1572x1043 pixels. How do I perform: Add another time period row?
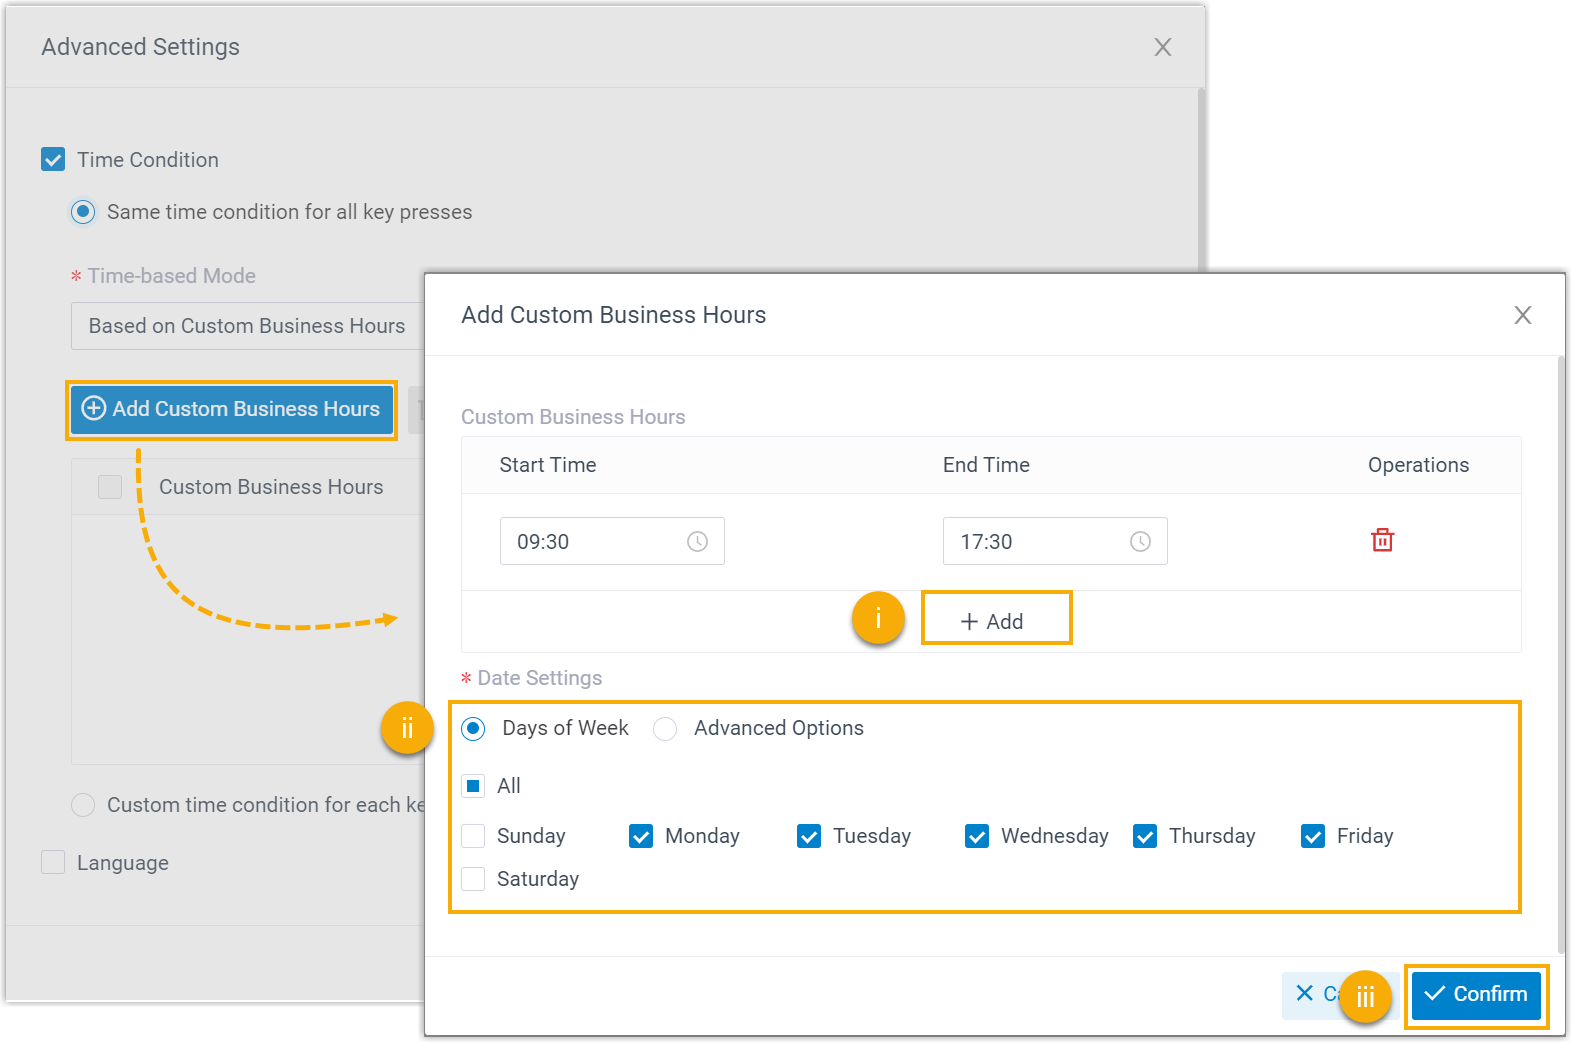[994, 621]
